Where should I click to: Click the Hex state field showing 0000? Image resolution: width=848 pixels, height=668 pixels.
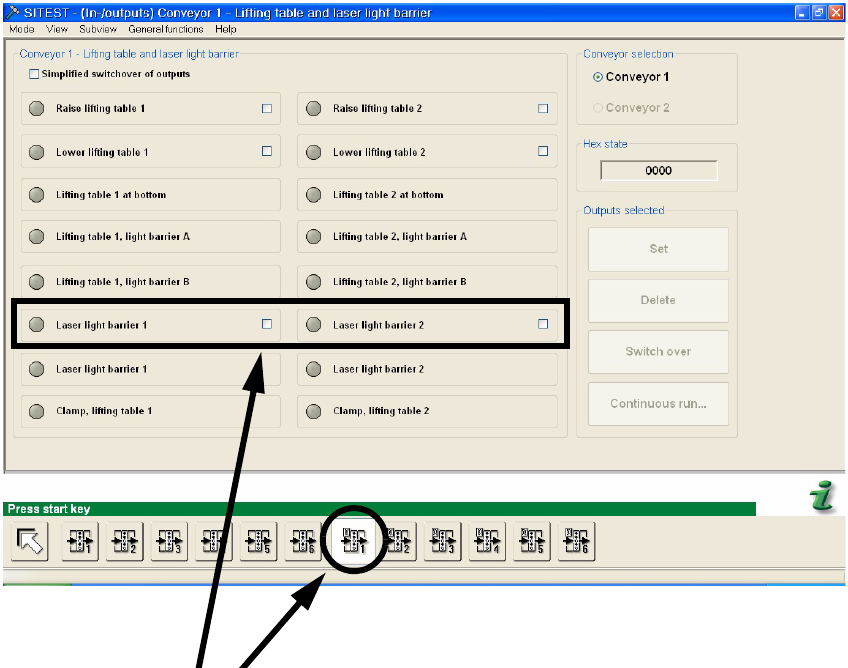tap(659, 170)
